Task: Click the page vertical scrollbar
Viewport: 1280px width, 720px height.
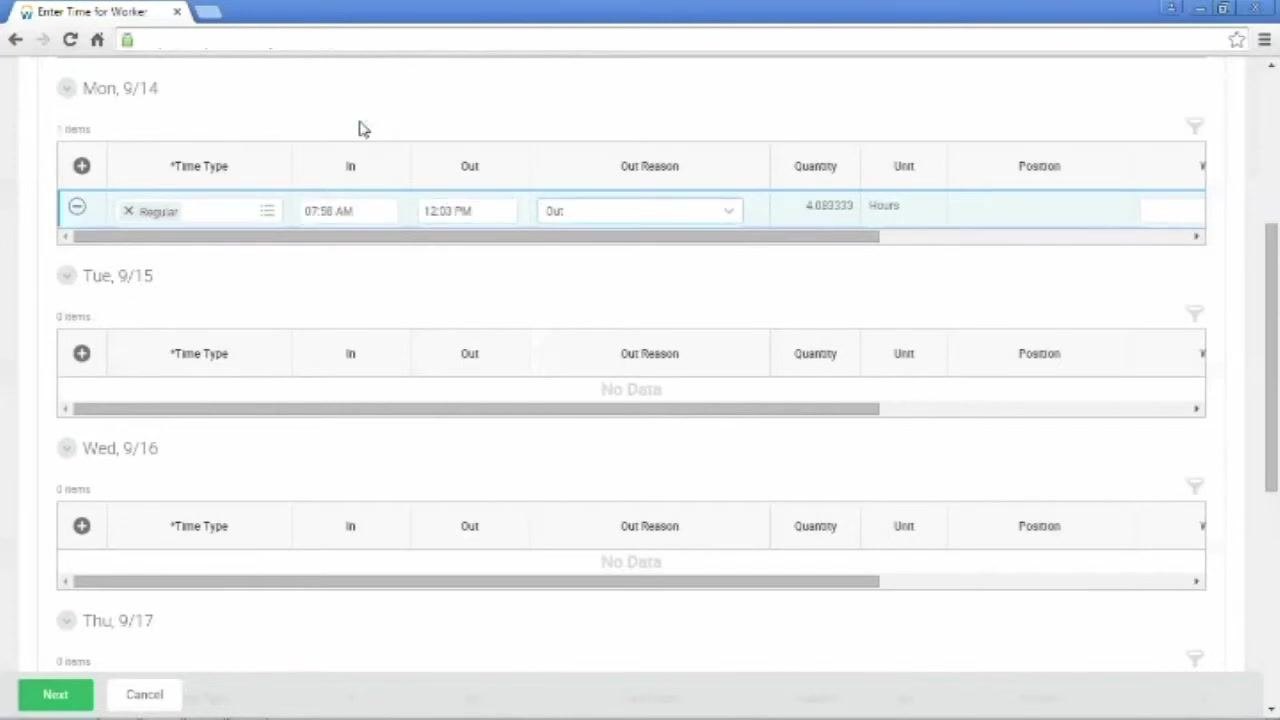Action: [x=1271, y=355]
